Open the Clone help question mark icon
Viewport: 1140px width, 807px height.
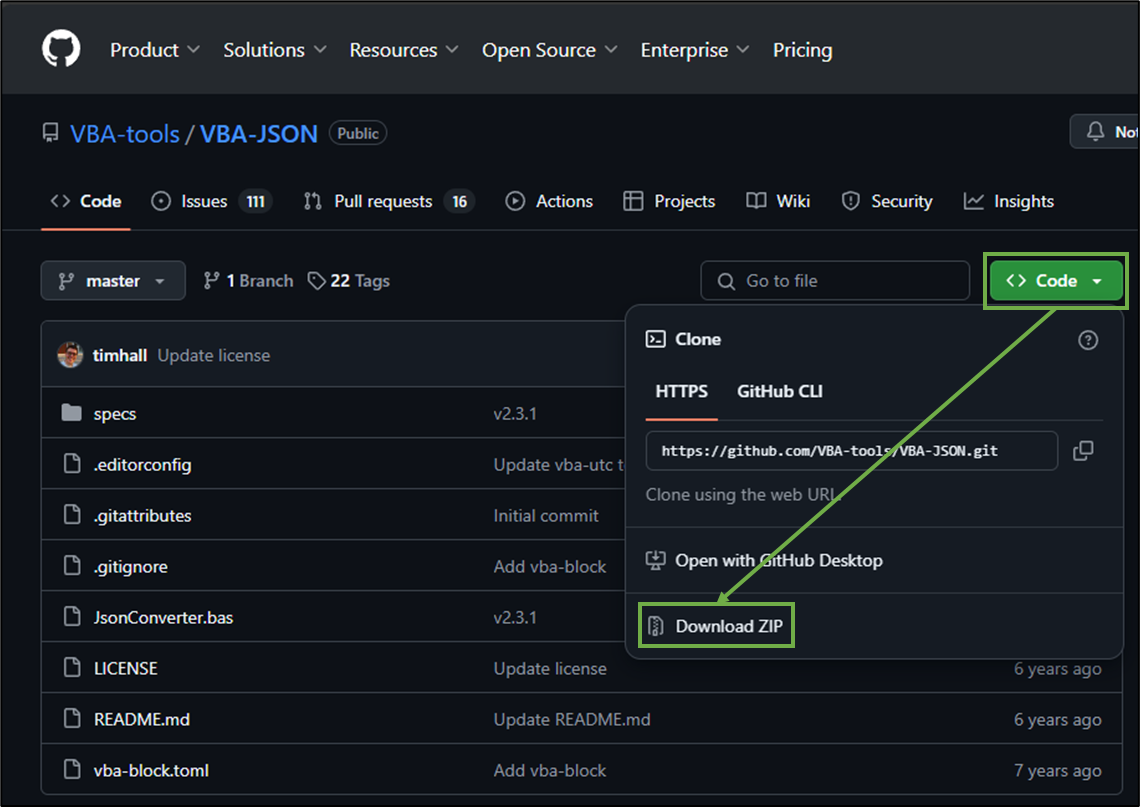point(1088,340)
